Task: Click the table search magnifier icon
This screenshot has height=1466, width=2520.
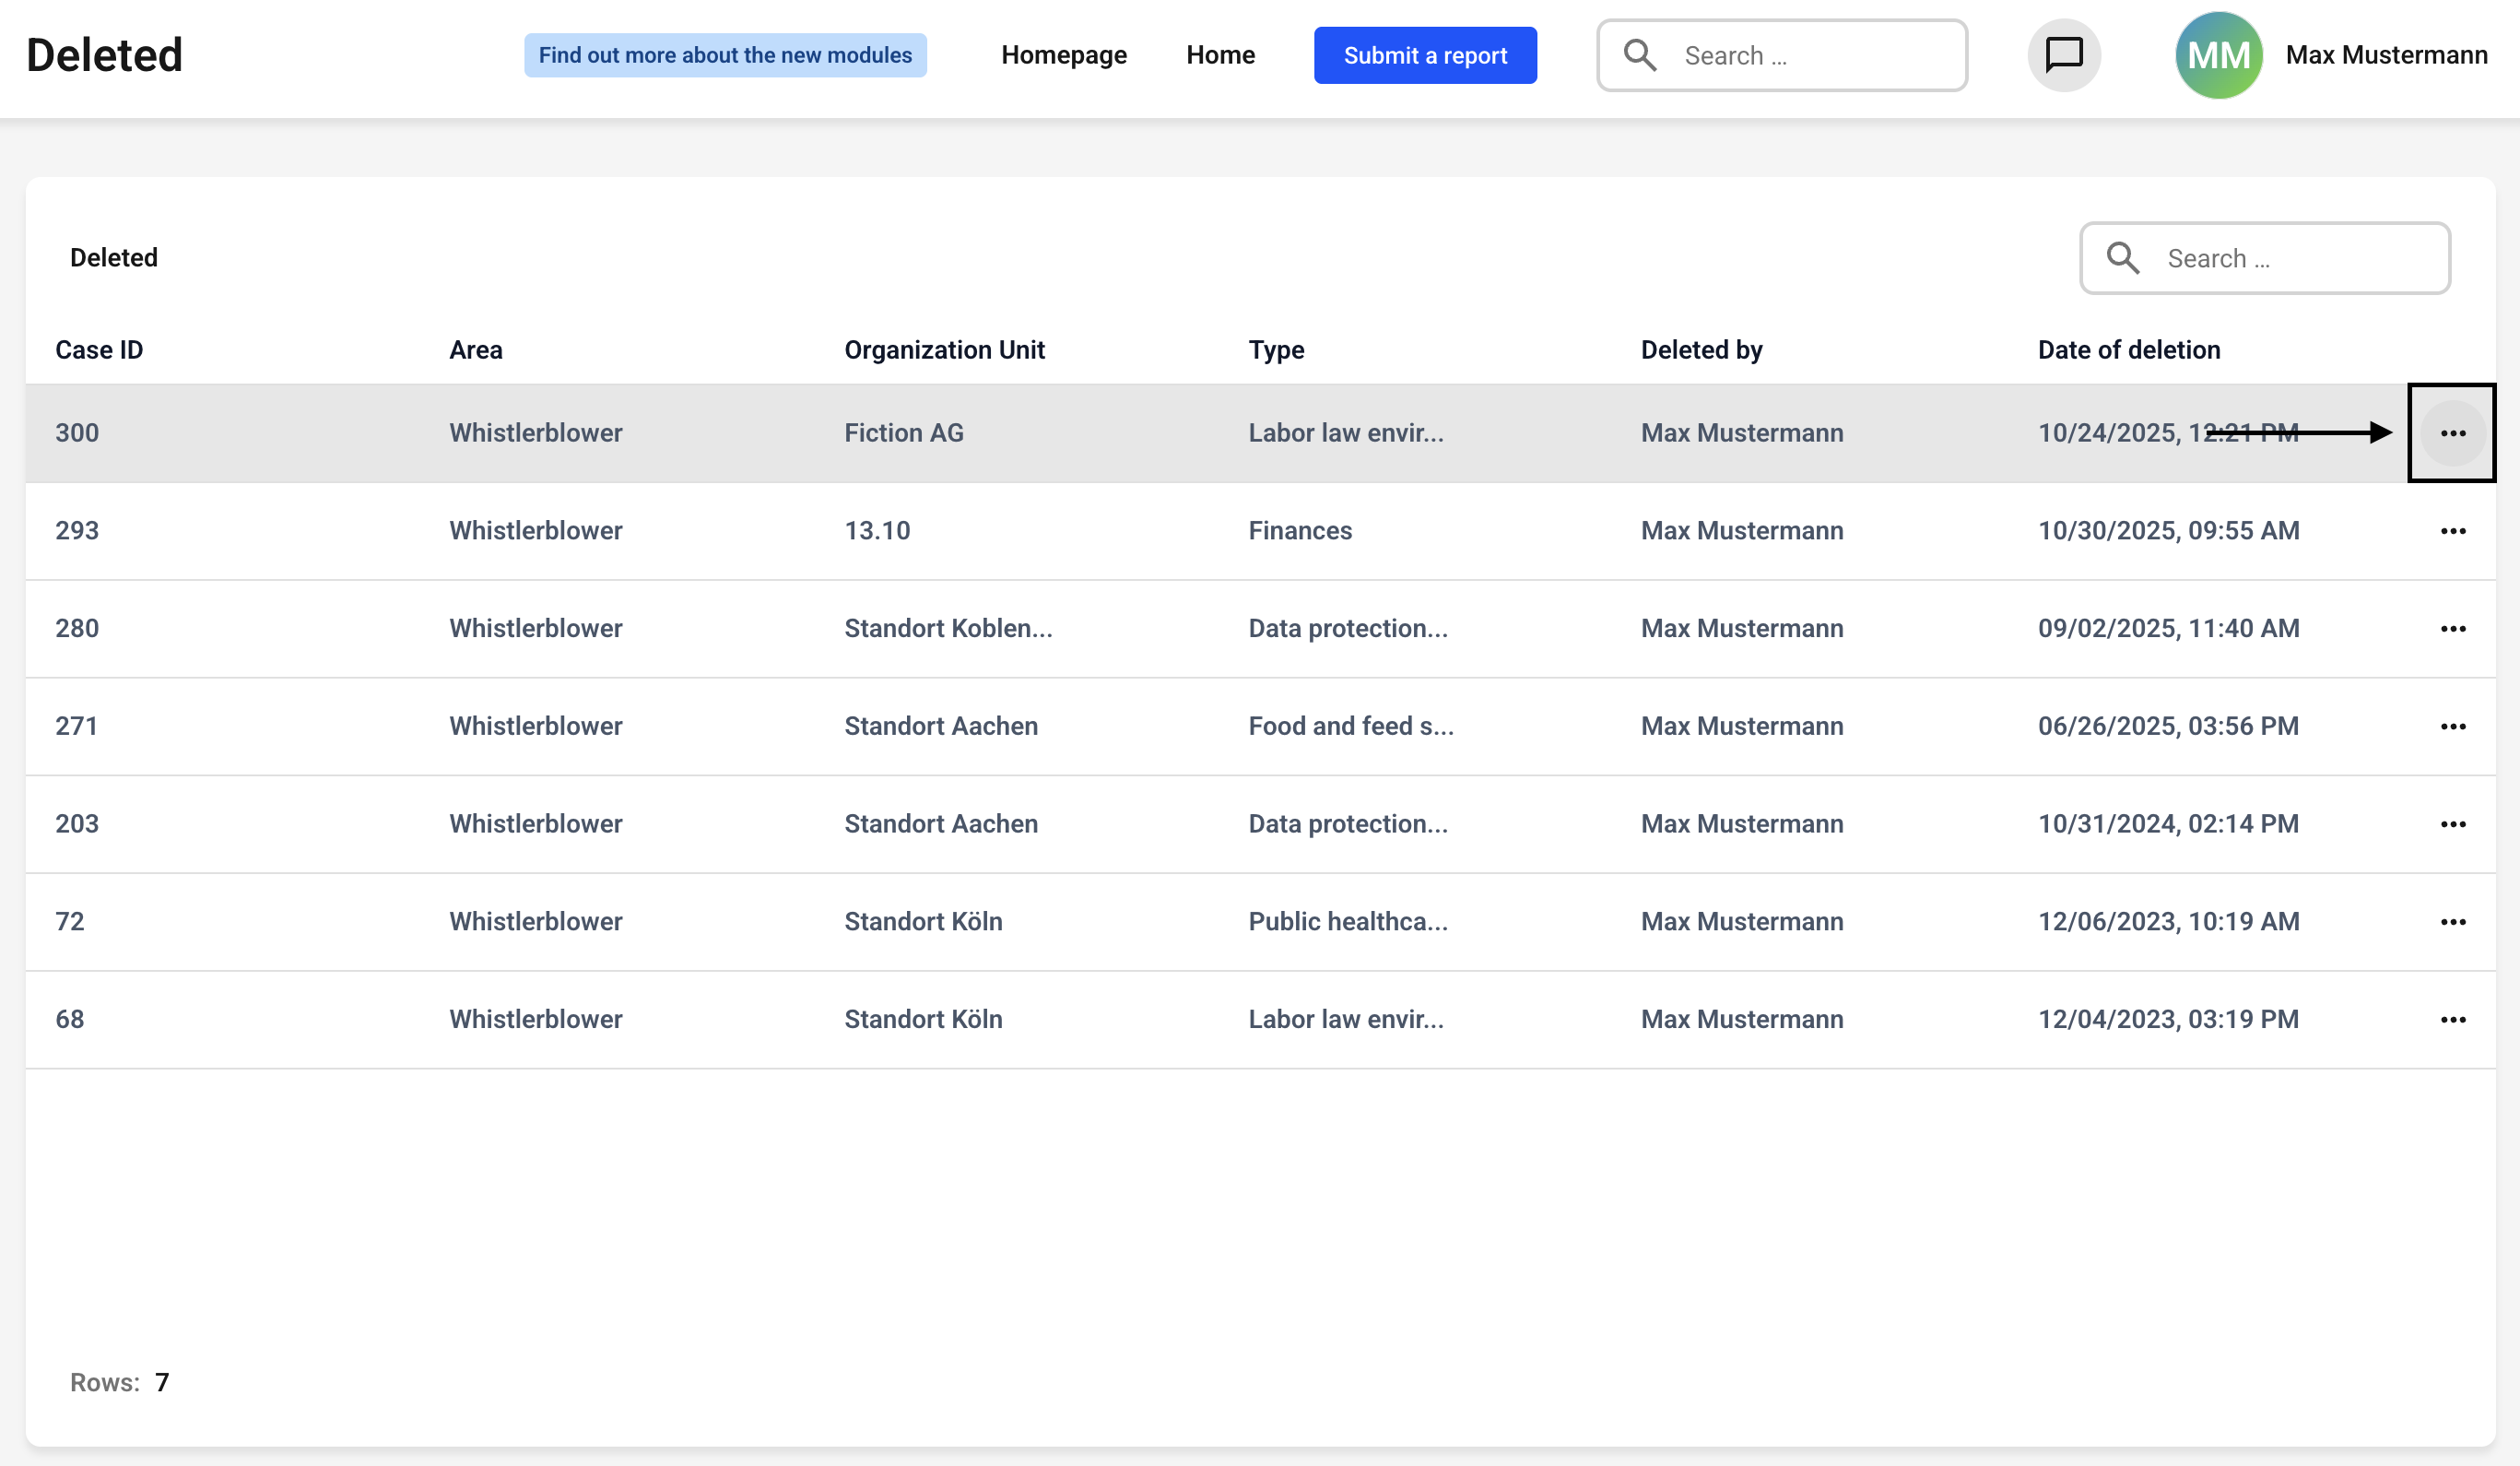Action: point(2122,258)
